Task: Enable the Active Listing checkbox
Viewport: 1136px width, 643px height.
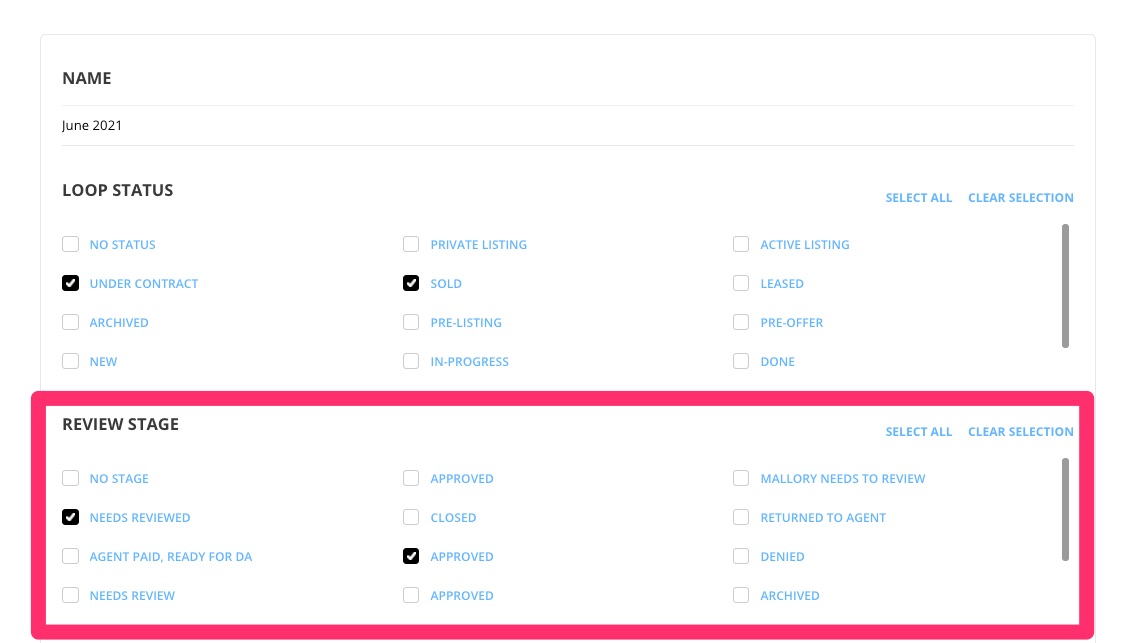Action: click(x=741, y=245)
